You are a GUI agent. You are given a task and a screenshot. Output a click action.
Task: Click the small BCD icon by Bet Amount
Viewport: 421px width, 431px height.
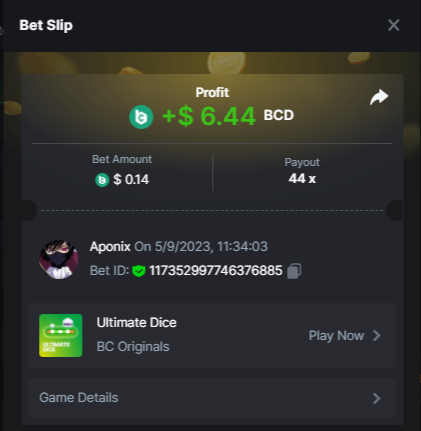pos(102,180)
